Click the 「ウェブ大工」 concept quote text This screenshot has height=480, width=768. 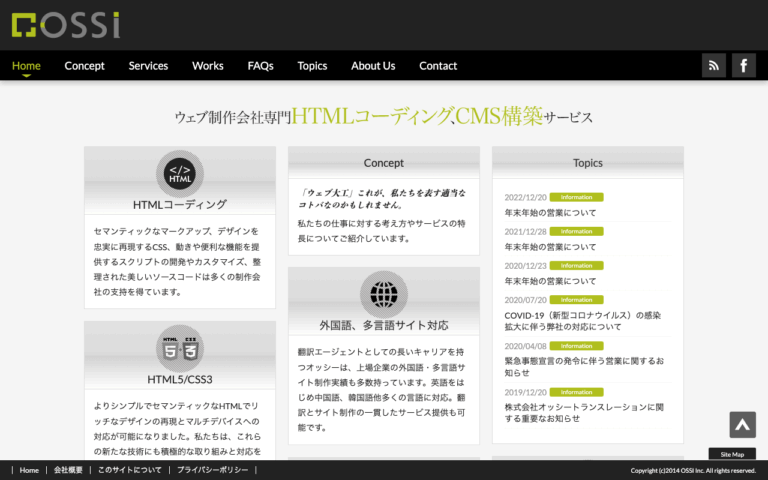click(382, 199)
